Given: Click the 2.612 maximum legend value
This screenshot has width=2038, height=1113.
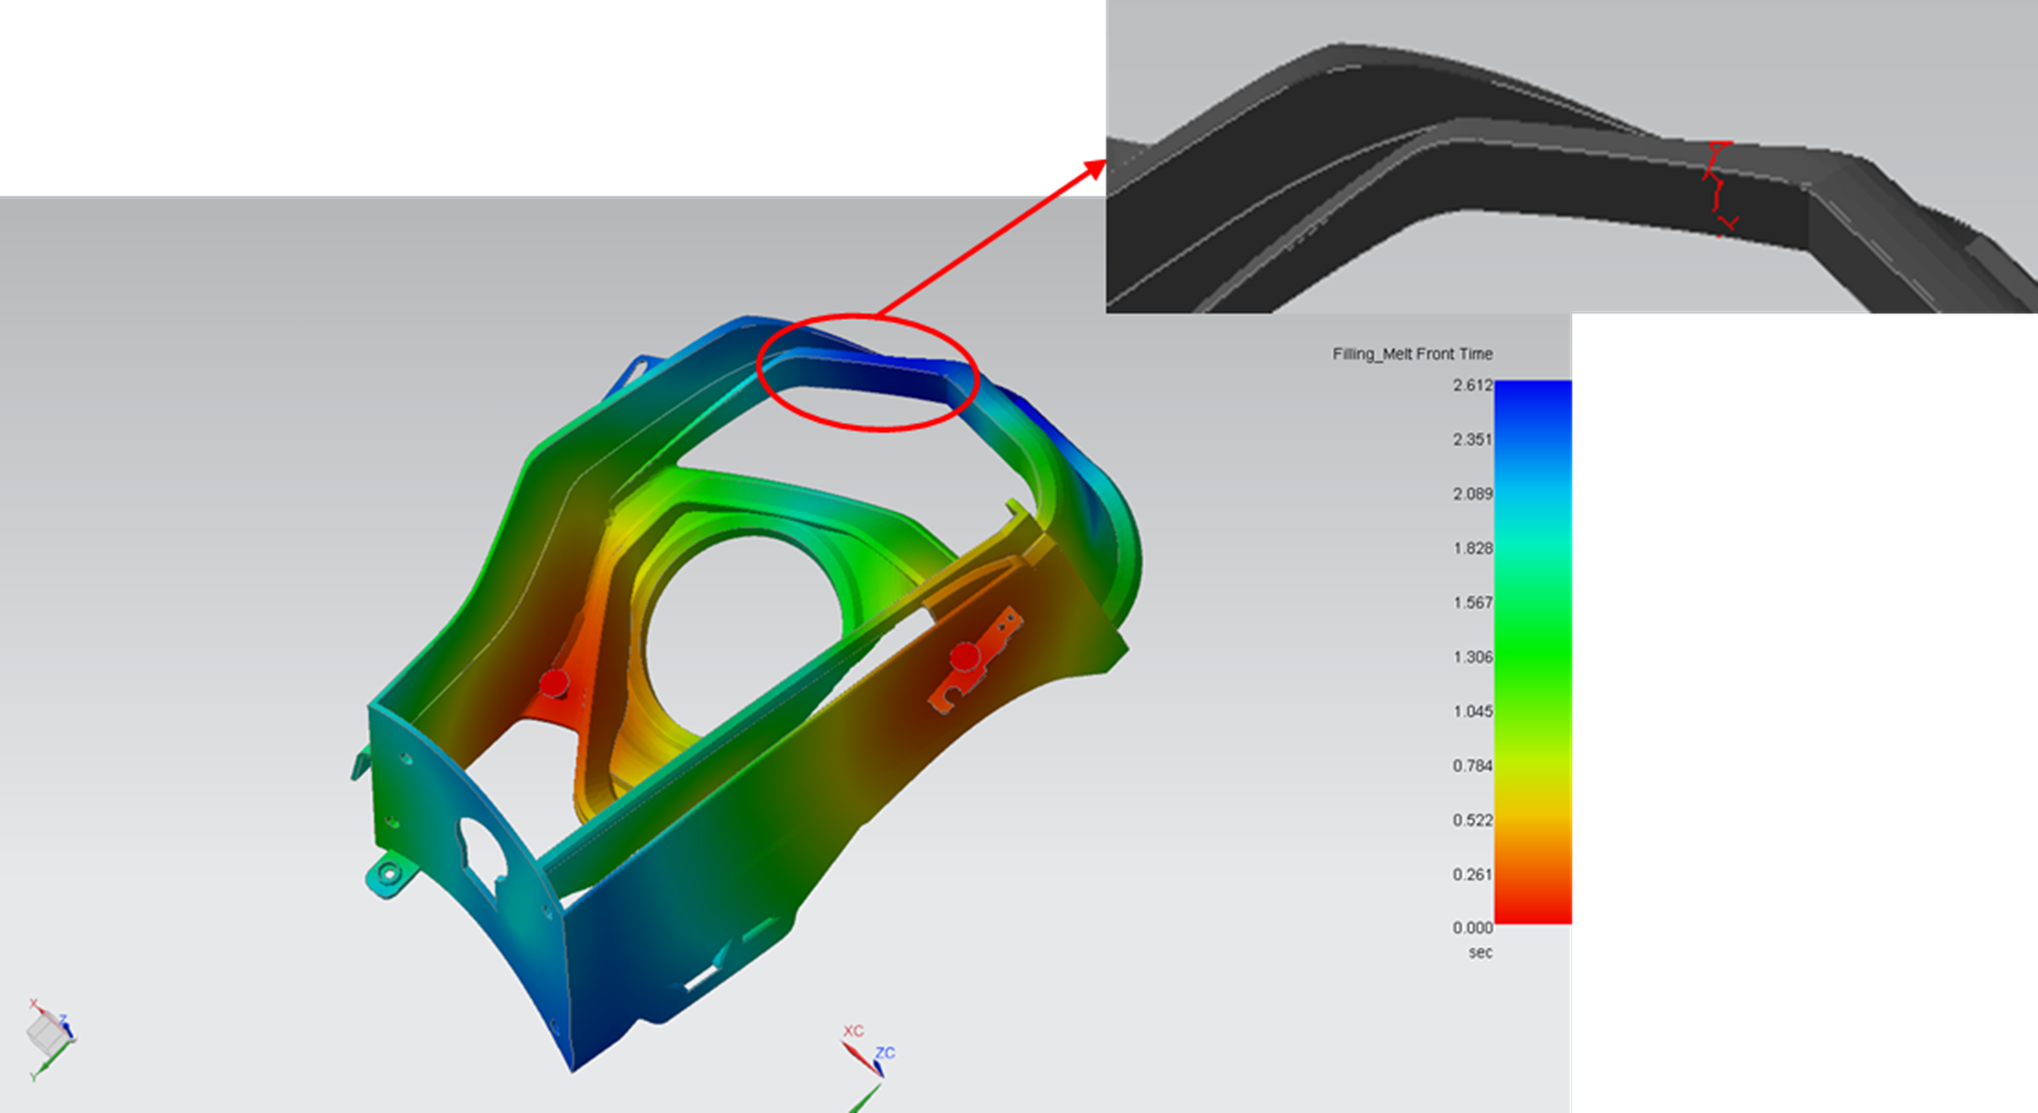Looking at the screenshot, I should point(1472,385).
